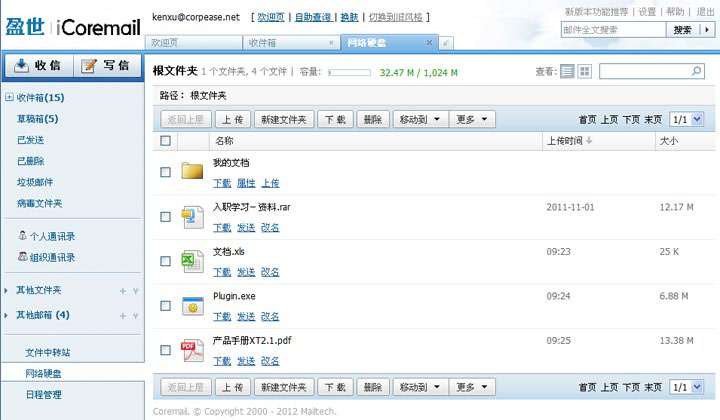Click the 文档.xls spreadsheet icon
Viewport: 720px width, 420px height.
pos(192,261)
